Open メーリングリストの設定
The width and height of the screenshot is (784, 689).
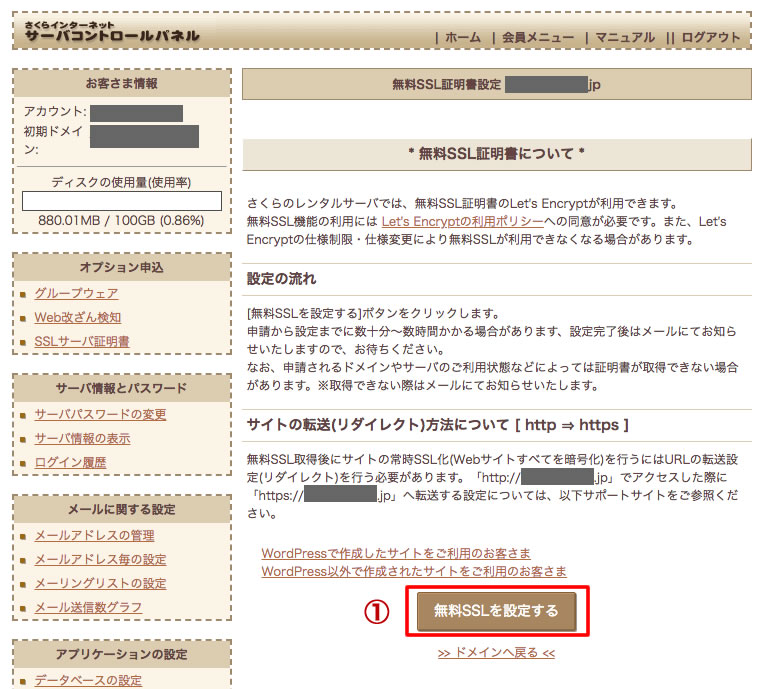100,583
